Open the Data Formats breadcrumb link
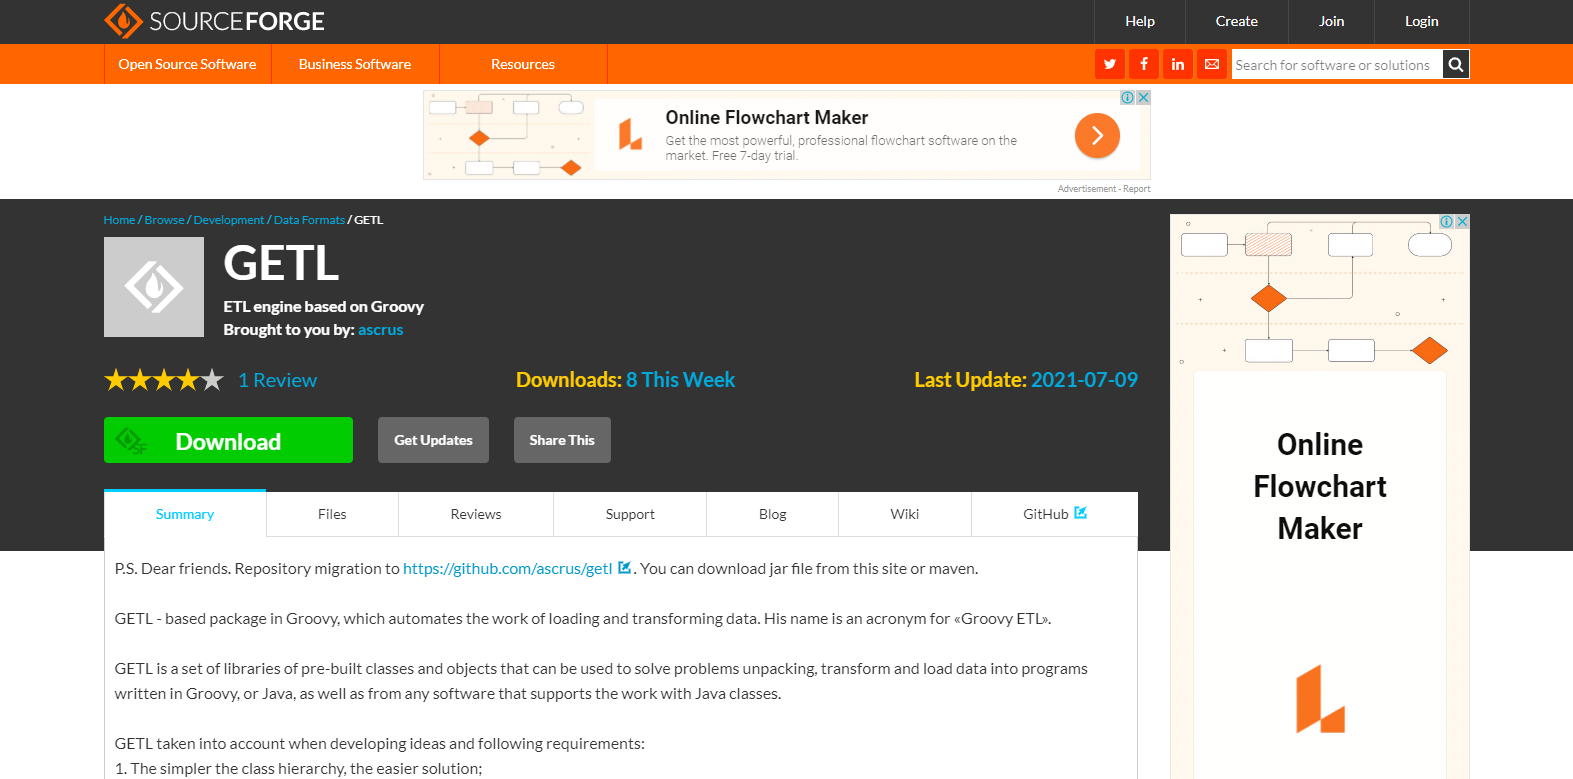Screen dimensions: 1573x779 [x=309, y=220]
